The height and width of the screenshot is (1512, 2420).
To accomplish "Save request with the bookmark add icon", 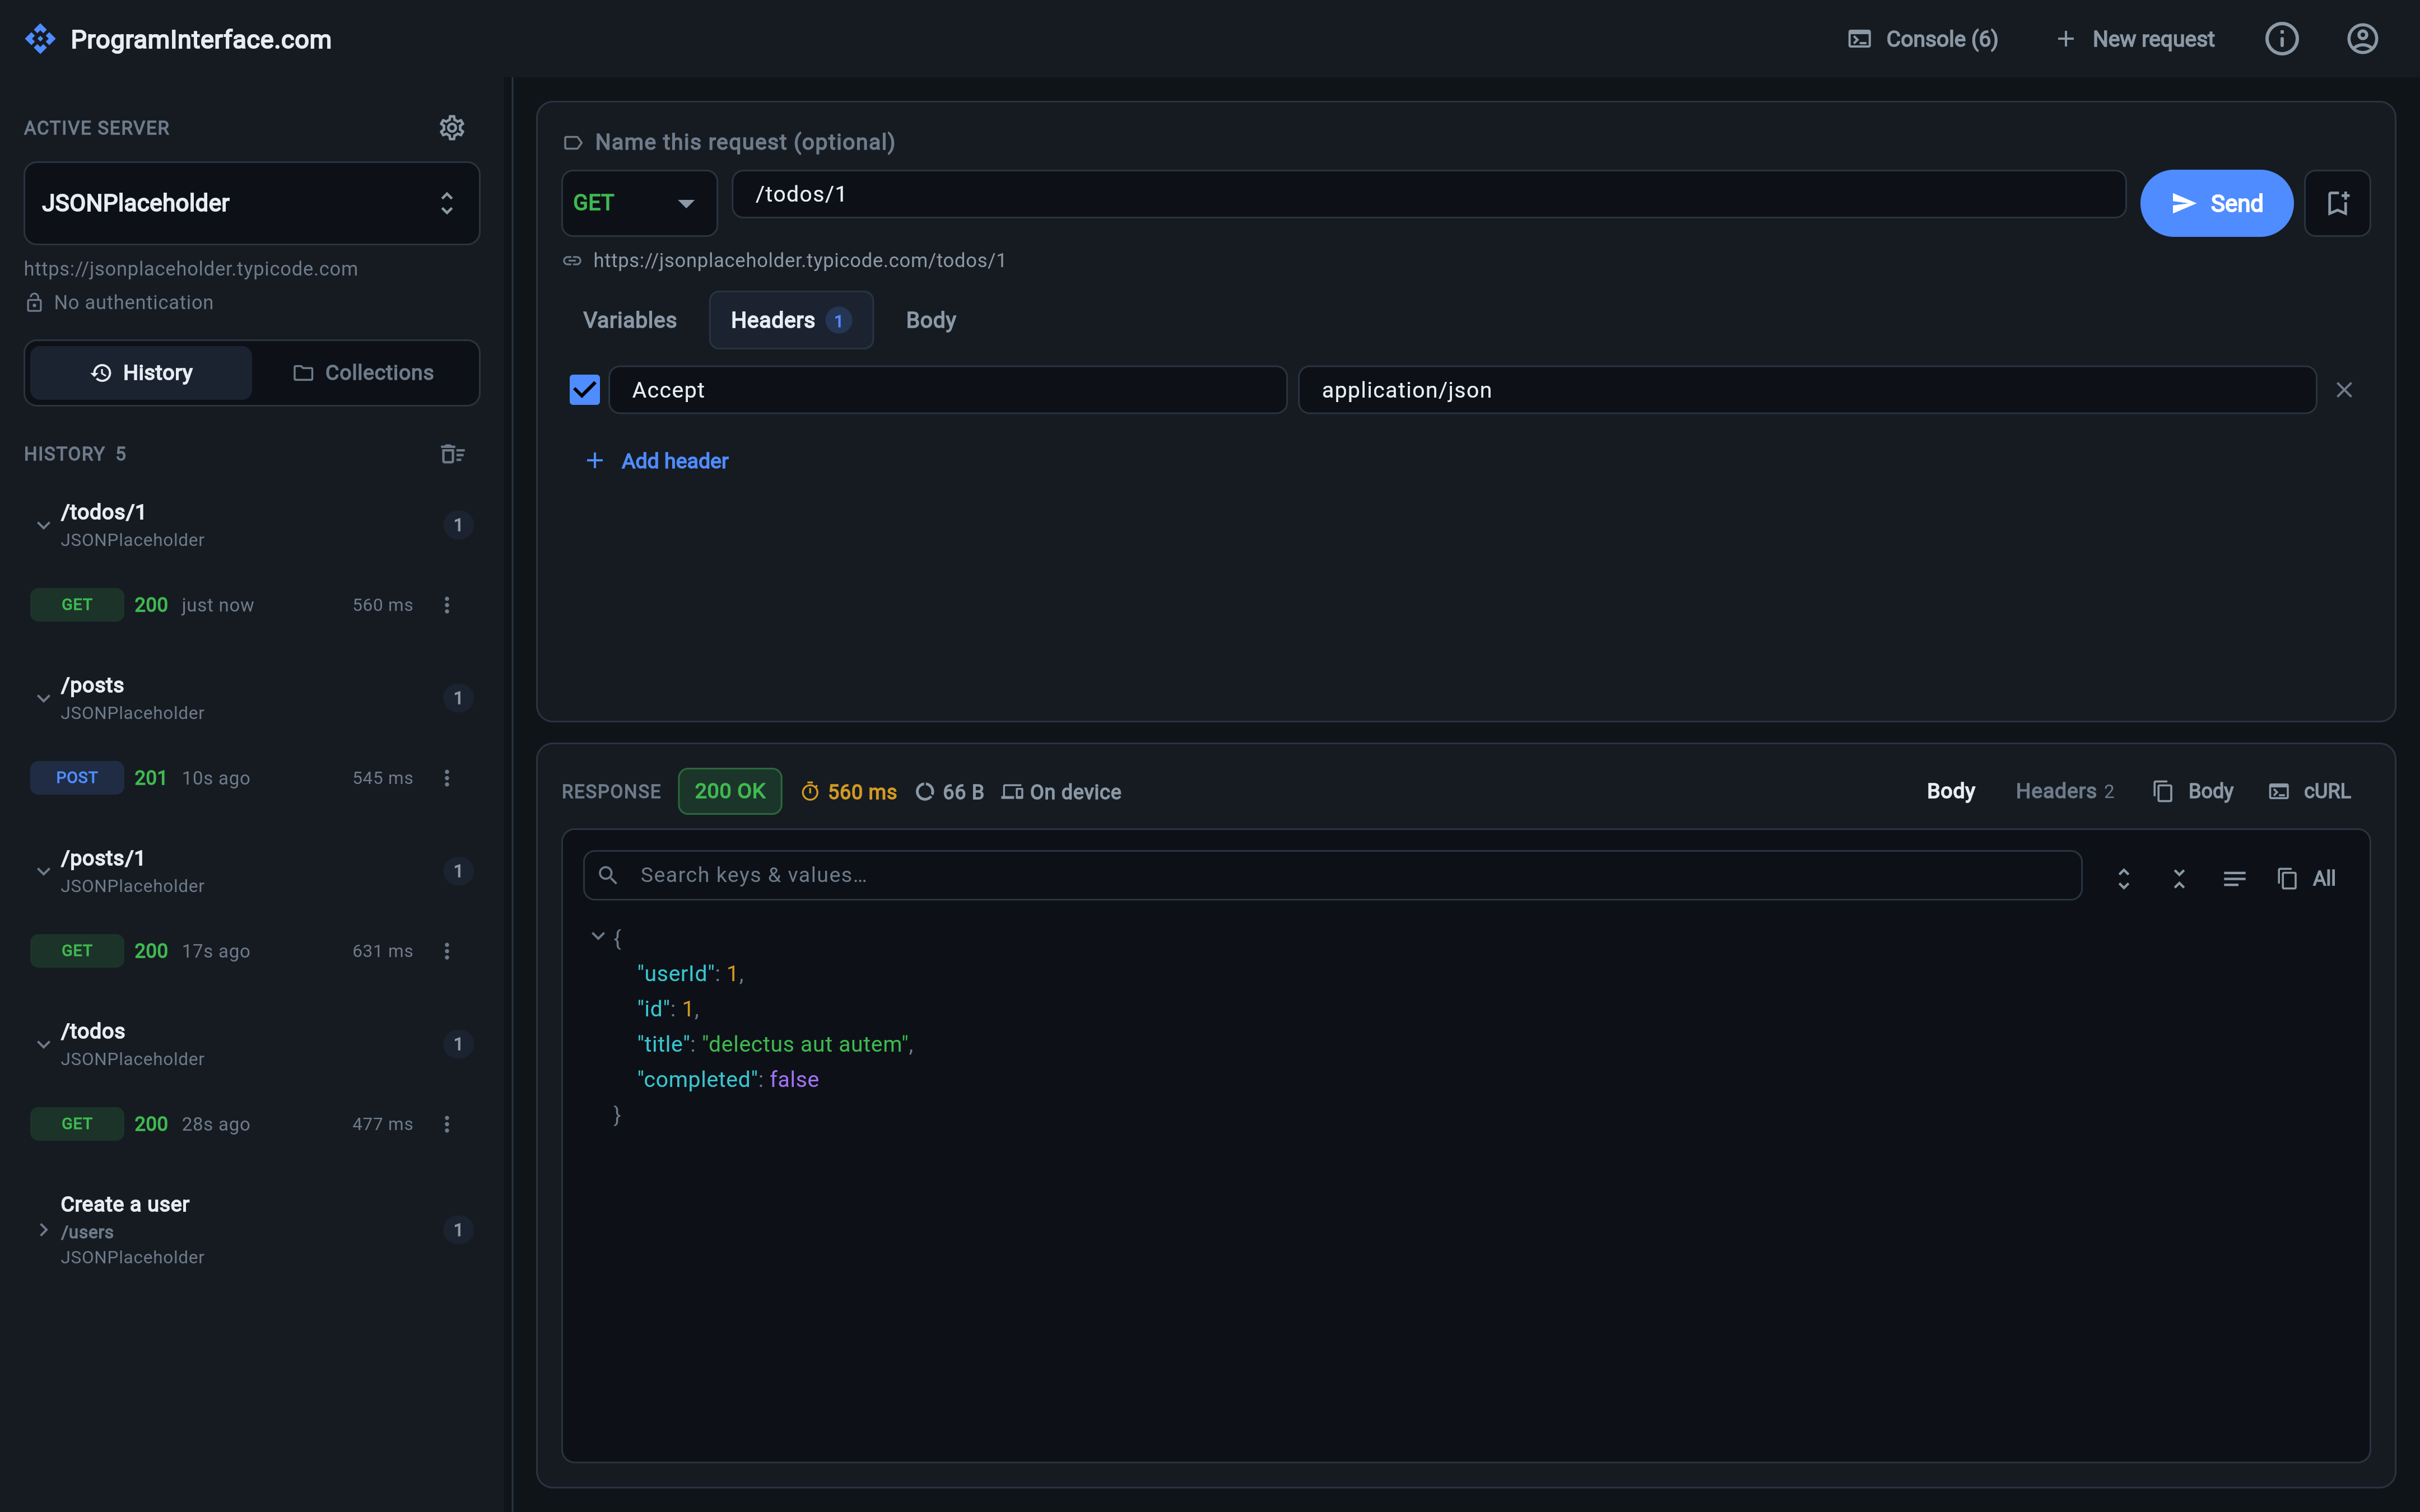I will tap(2337, 203).
